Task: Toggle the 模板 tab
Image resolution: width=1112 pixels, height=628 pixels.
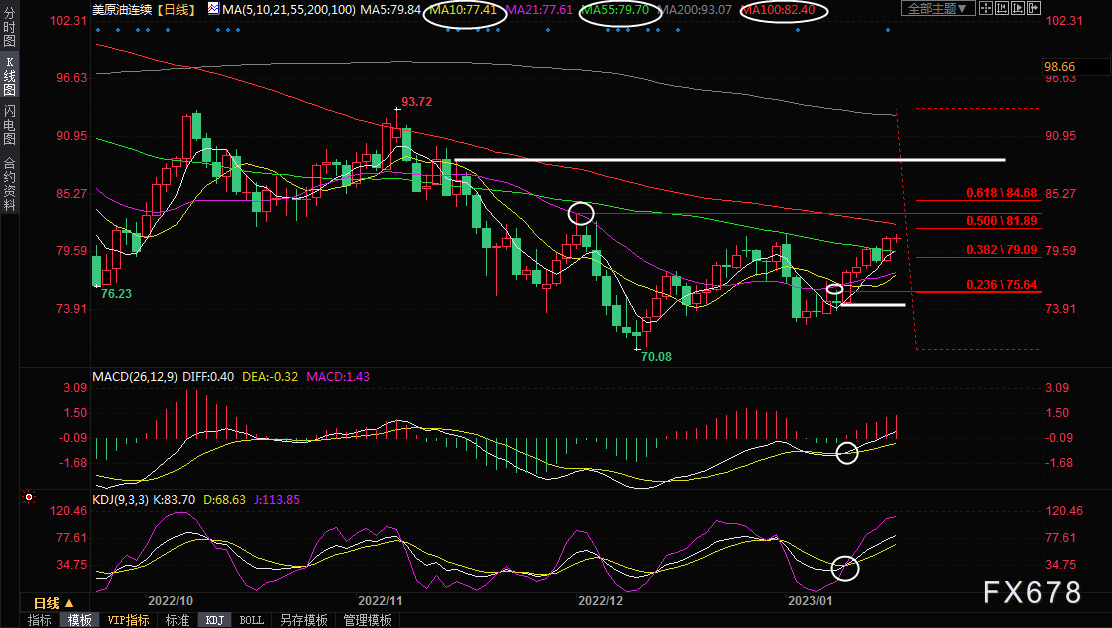Action: click(79, 620)
